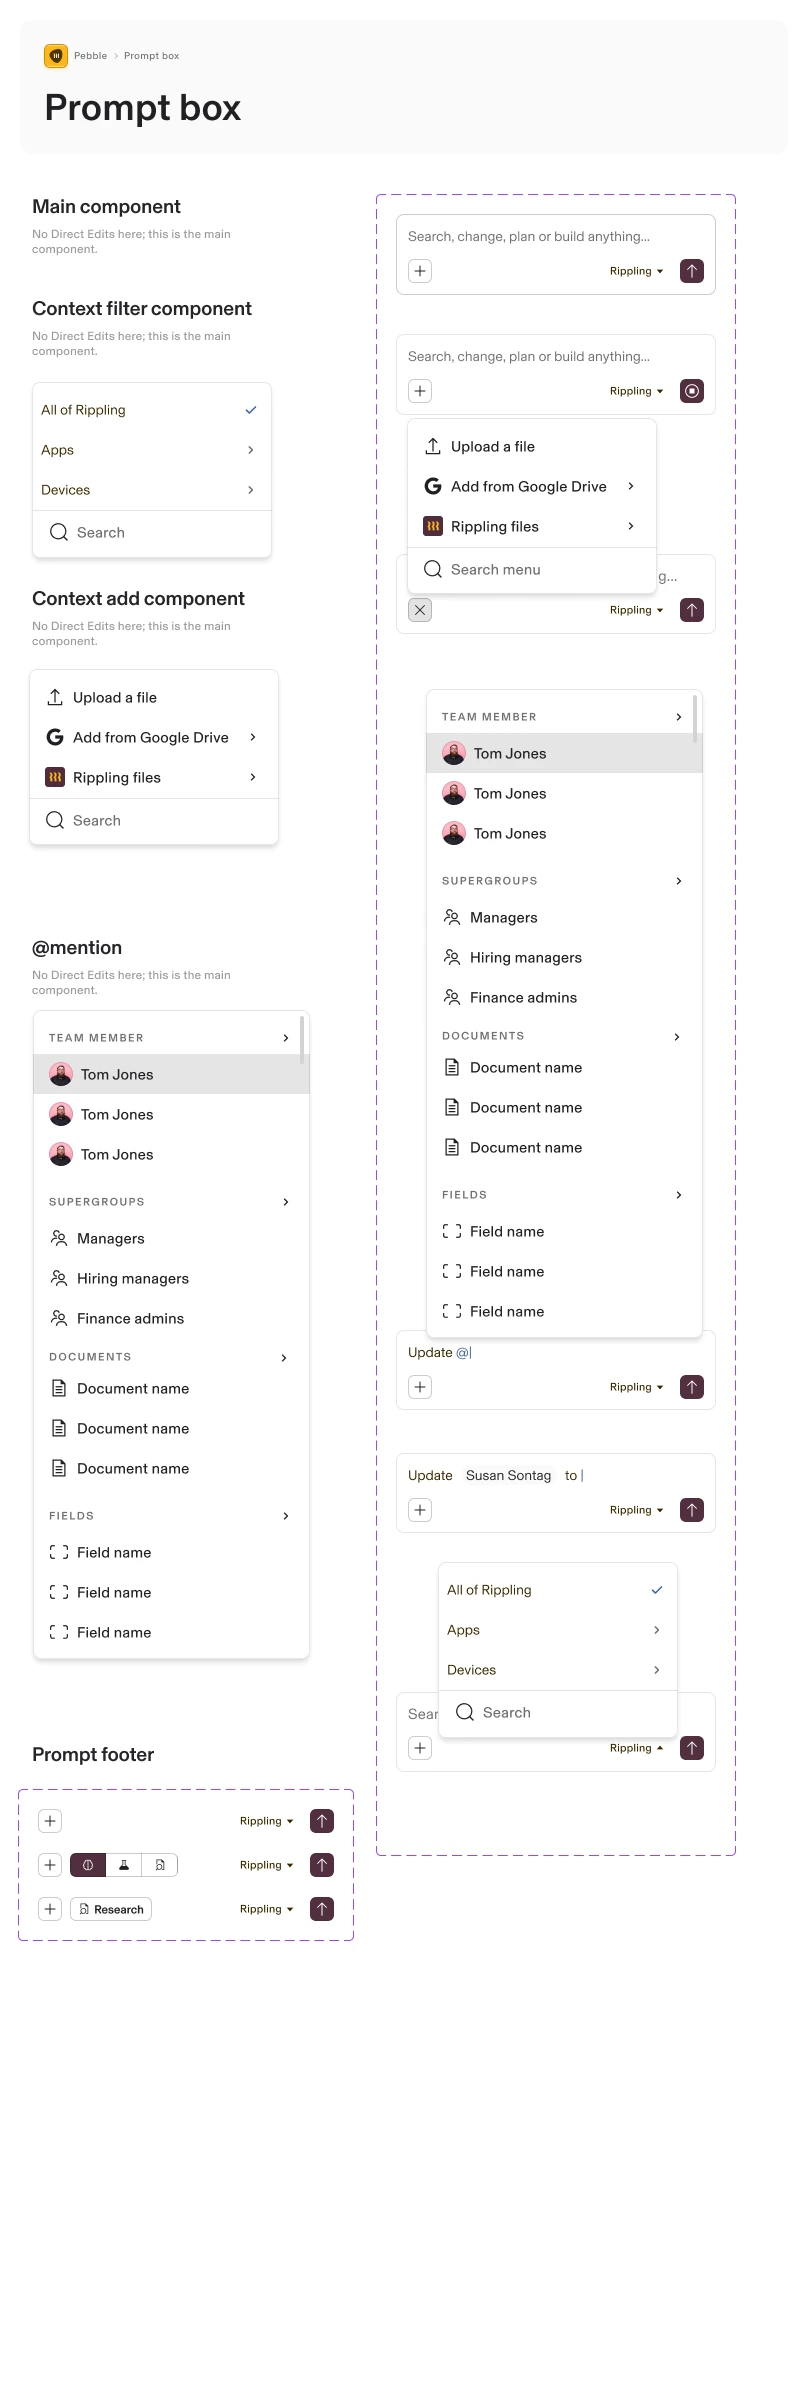Click the Research chip button
This screenshot has height=2393, width=808.
111,1909
